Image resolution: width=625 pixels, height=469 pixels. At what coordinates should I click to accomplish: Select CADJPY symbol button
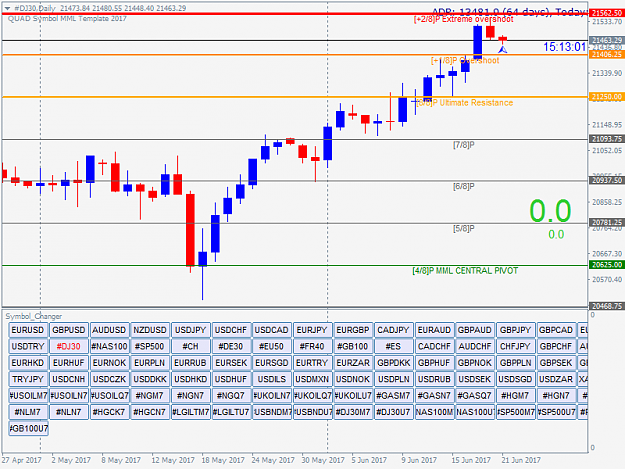(394, 330)
